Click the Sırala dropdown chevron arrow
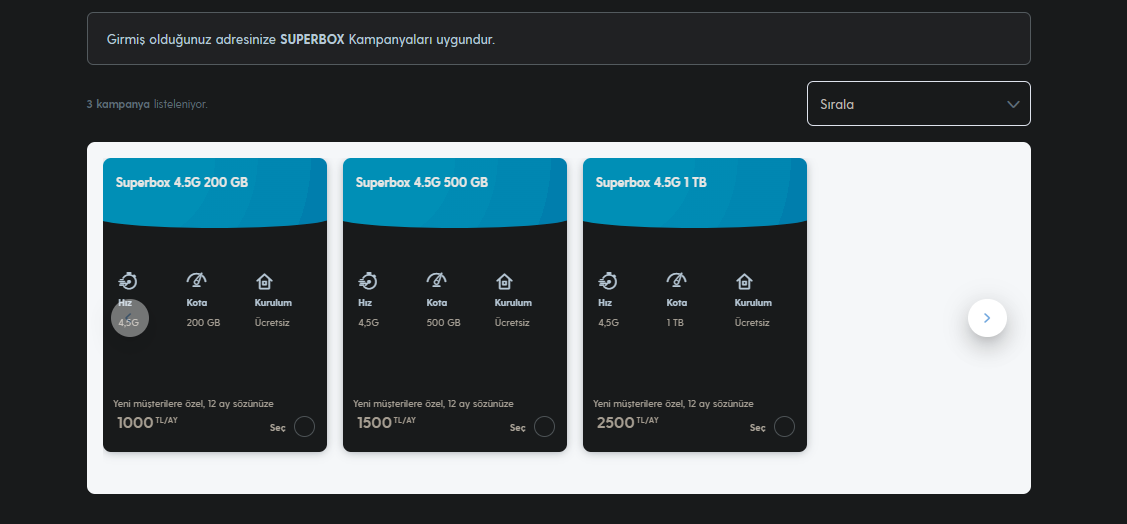 1013,104
